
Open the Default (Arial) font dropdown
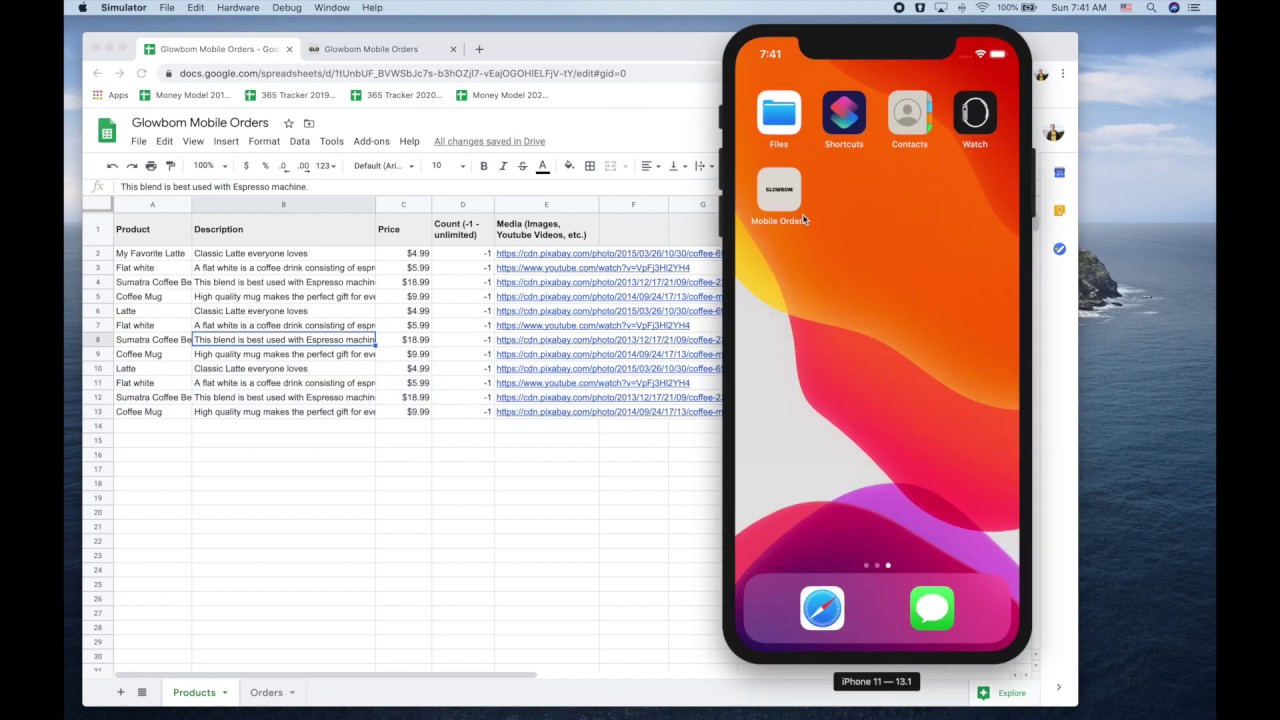pos(384,166)
